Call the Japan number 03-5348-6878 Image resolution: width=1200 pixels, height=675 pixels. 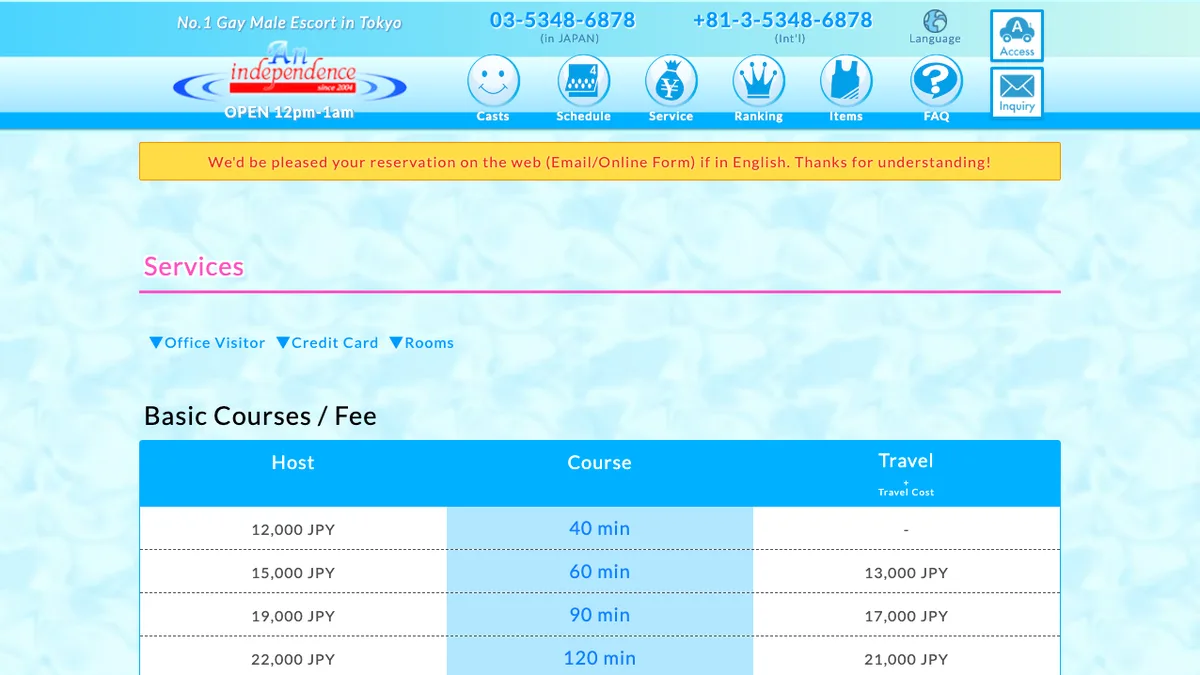(x=562, y=20)
